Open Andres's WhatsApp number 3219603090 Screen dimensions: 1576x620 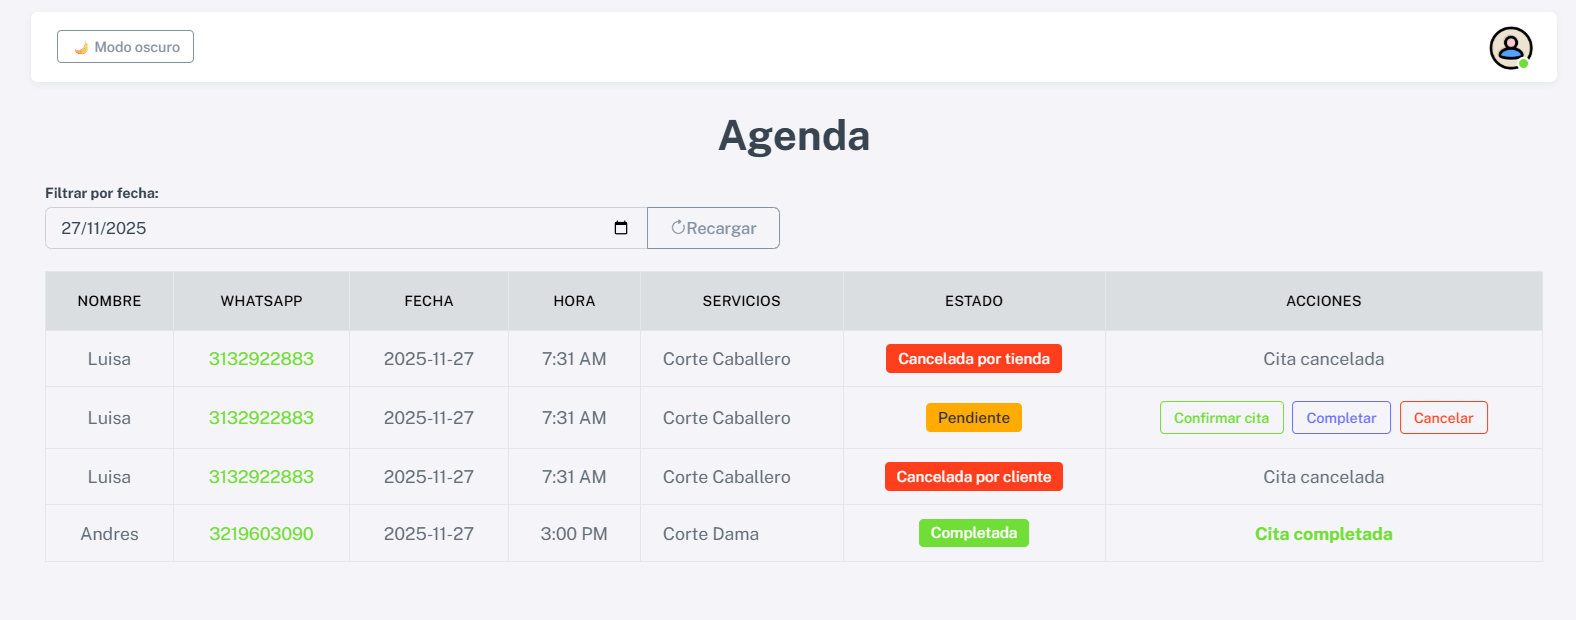(261, 534)
